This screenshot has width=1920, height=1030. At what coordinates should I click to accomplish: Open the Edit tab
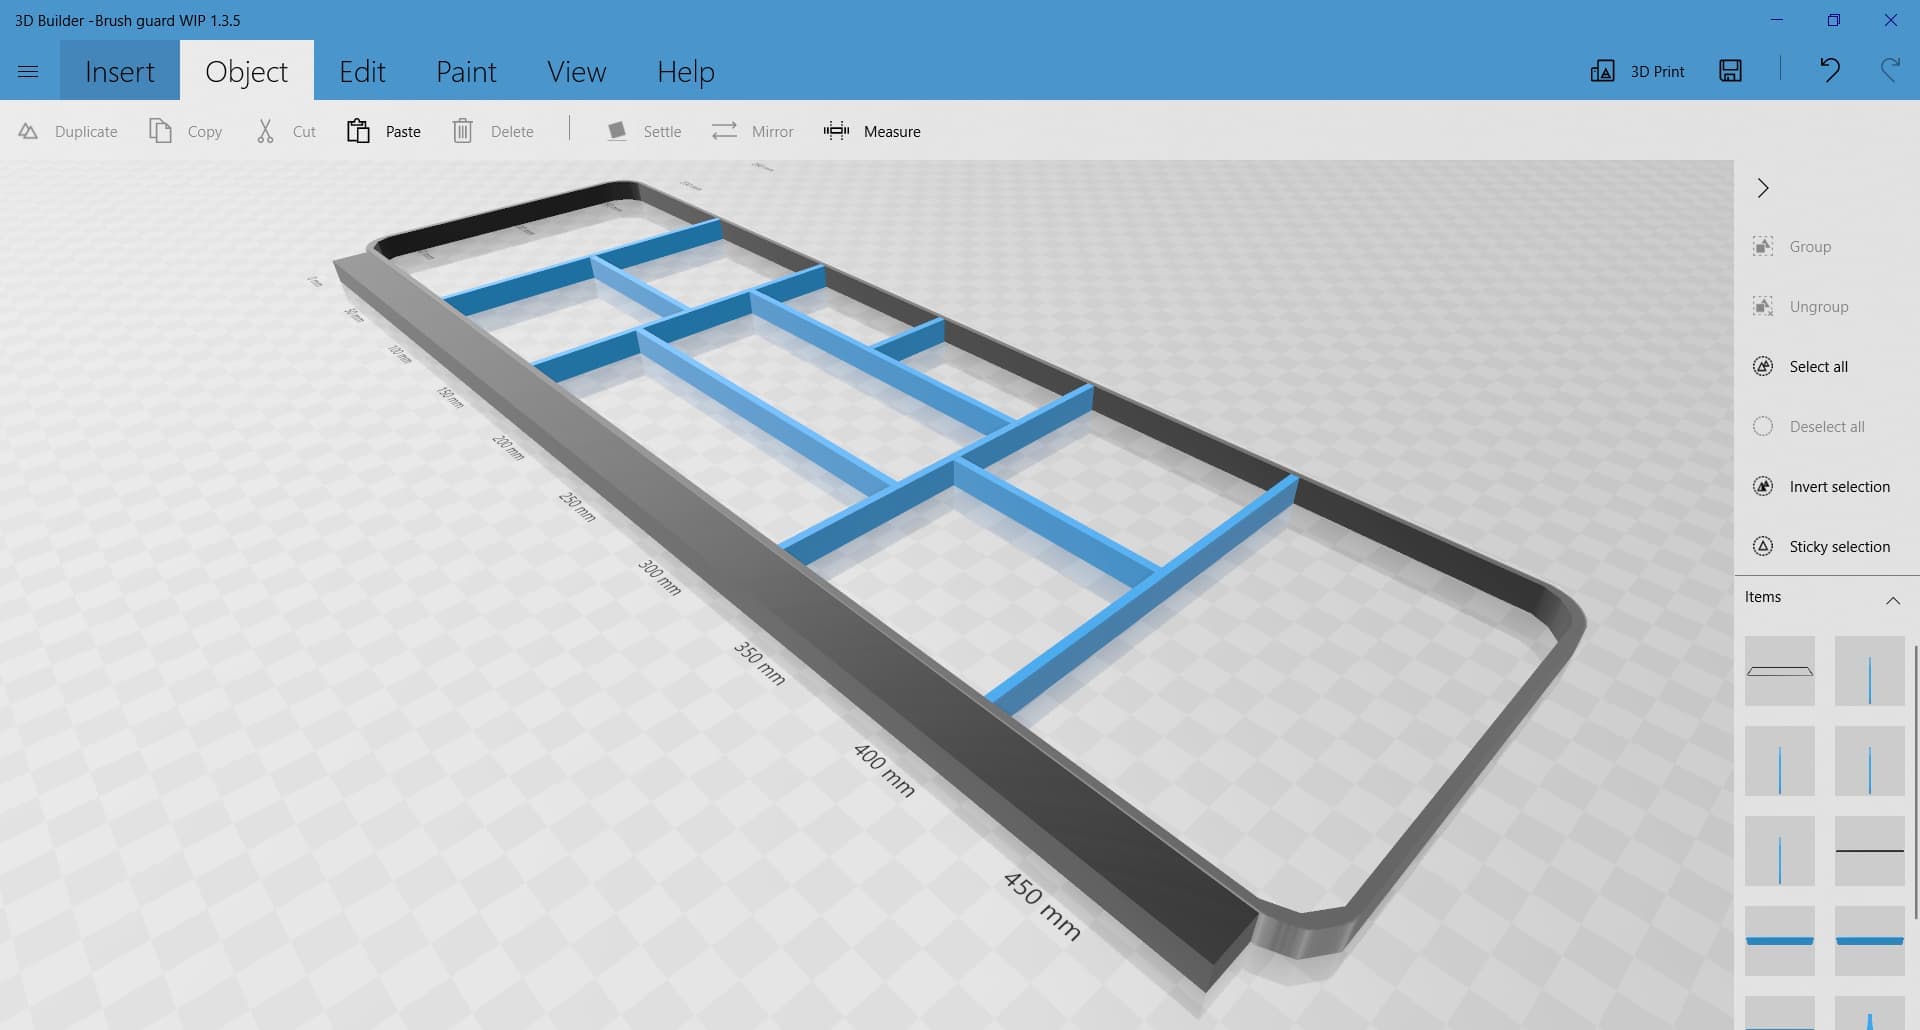coord(362,72)
